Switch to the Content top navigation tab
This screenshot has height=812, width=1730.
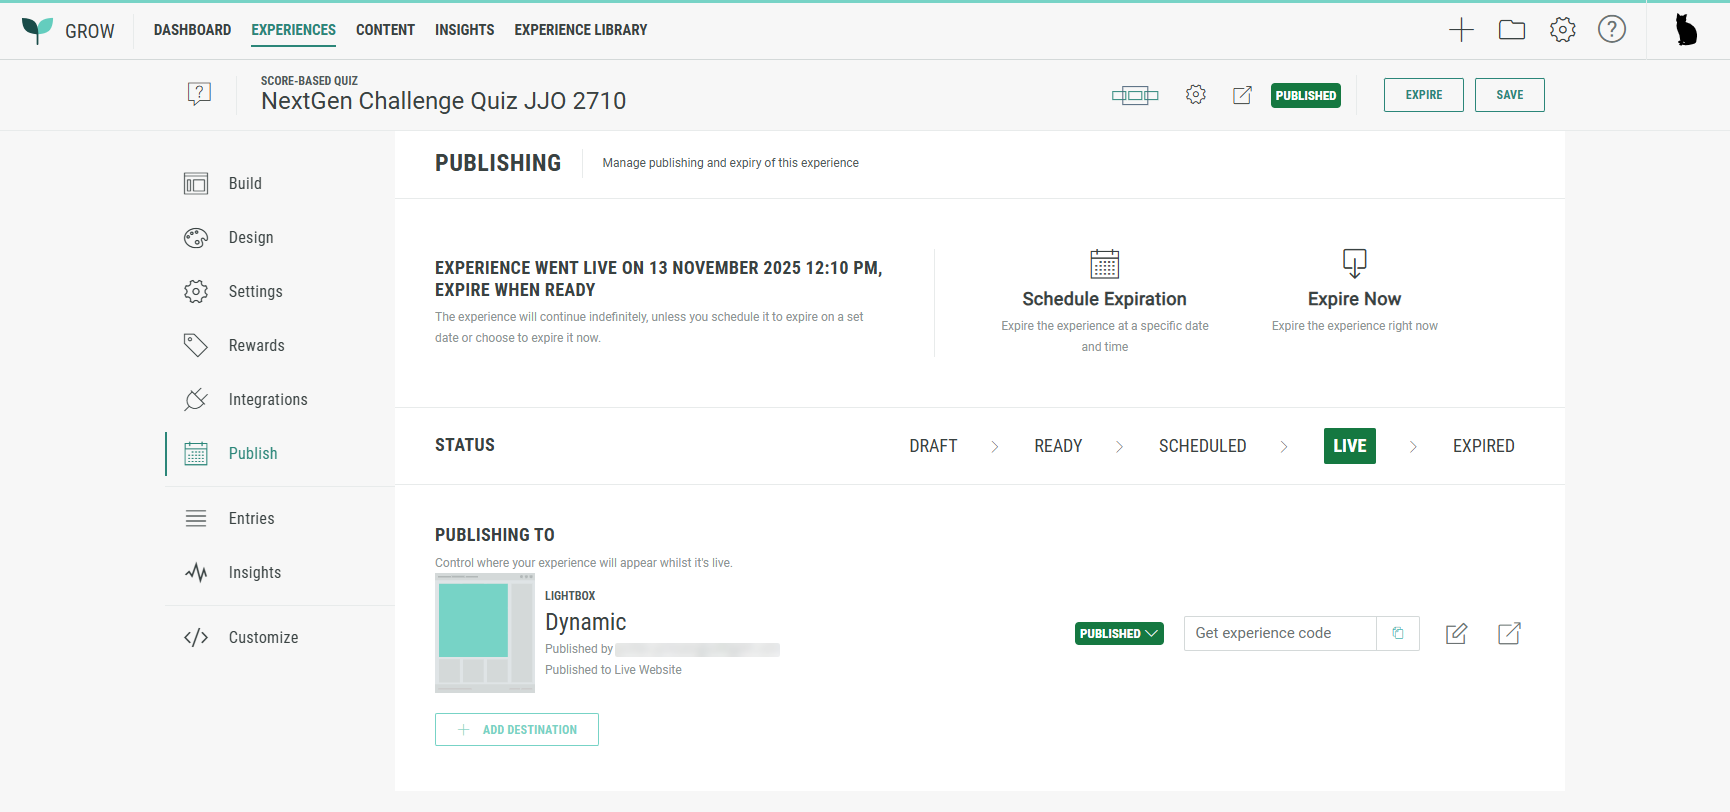coord(385,30)
